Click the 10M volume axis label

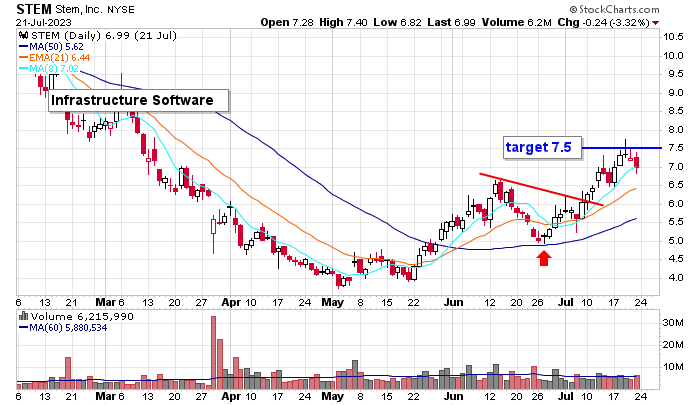674,367
